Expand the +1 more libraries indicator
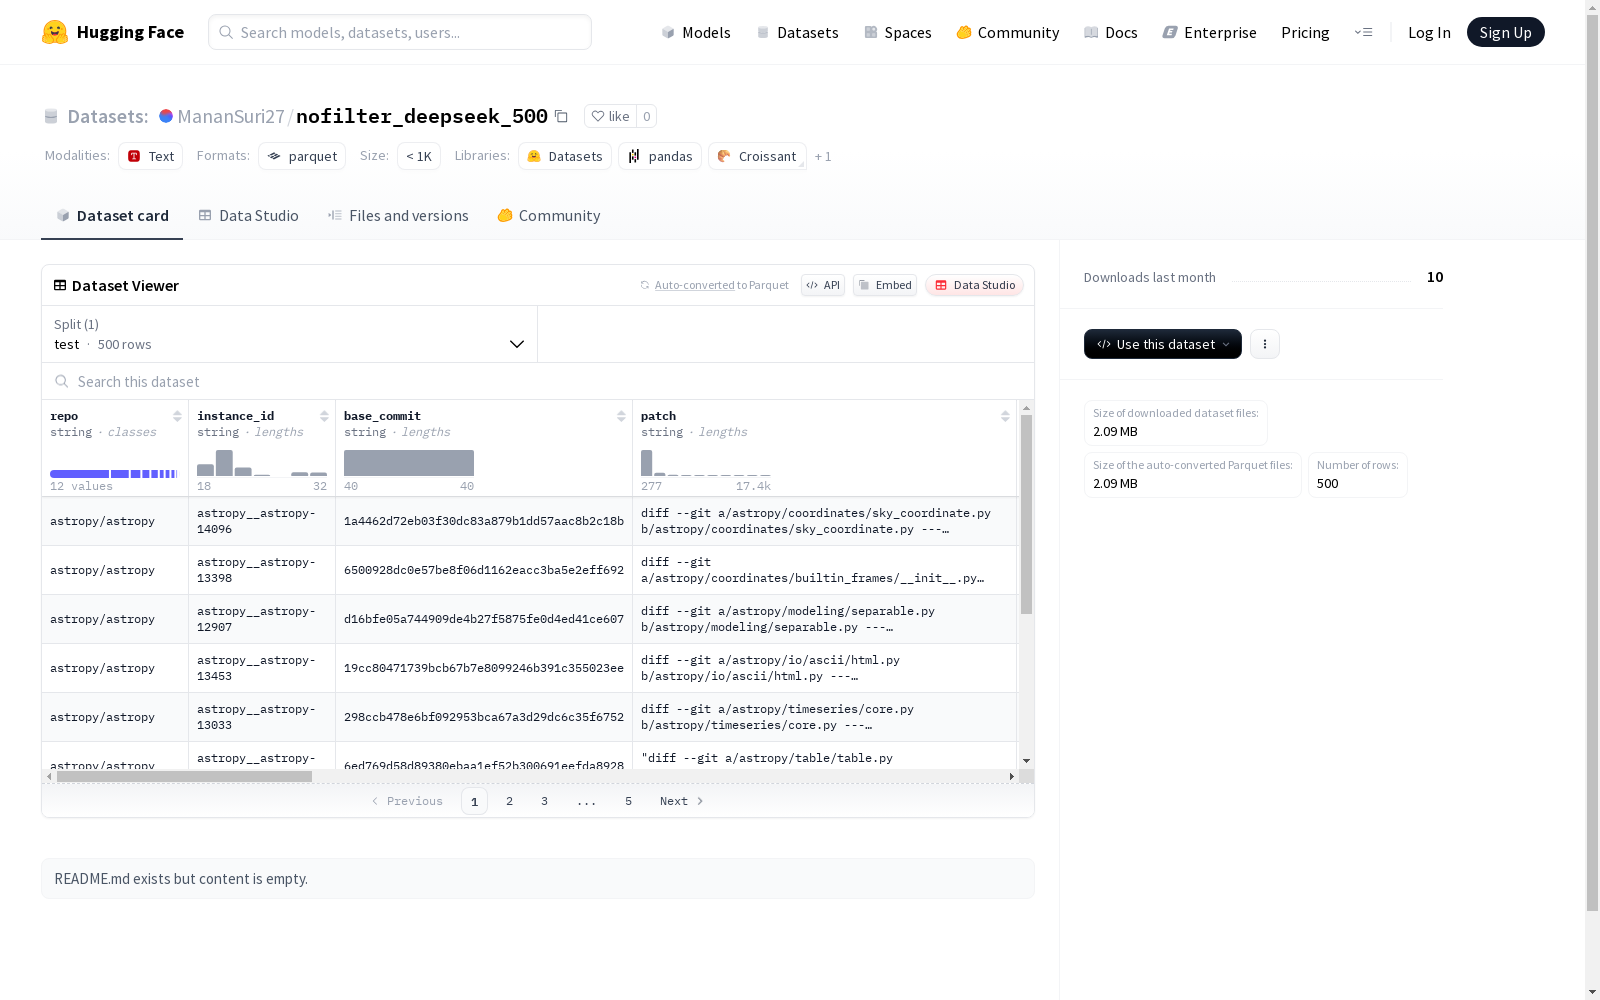Screen dimensions: 1600x1000 click(823, 156)
